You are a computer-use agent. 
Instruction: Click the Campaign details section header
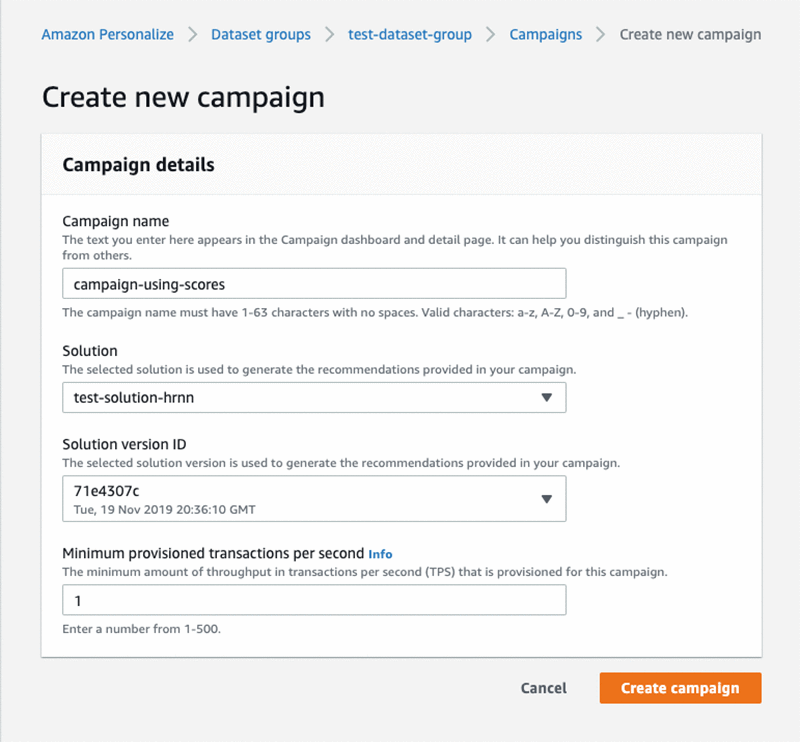[138, 165]
